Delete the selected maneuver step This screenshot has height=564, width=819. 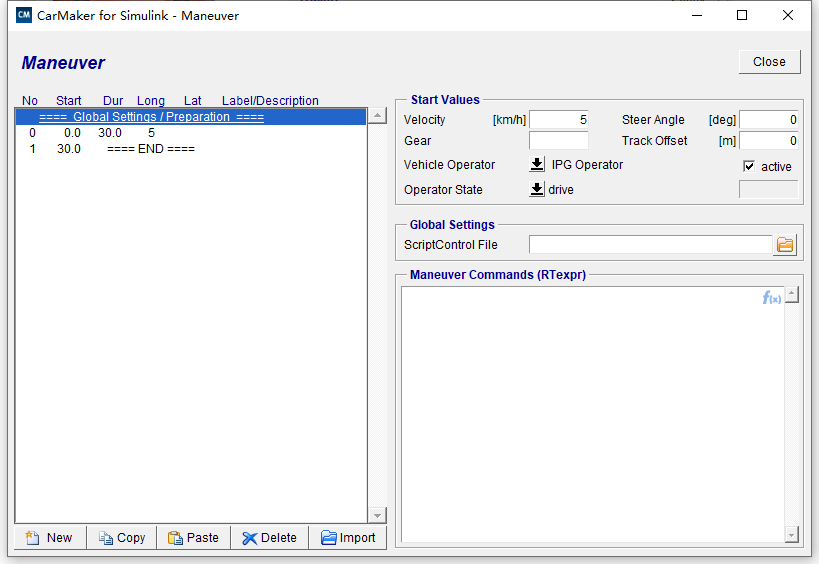click(x=270, y=537)
